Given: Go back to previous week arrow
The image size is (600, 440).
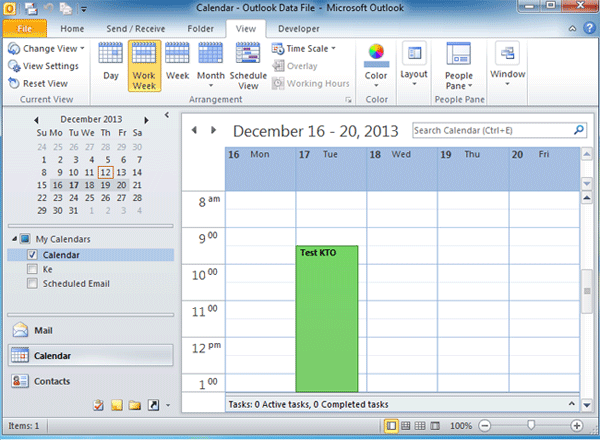Looking at the screenshot, I should (x=194, y=130).
